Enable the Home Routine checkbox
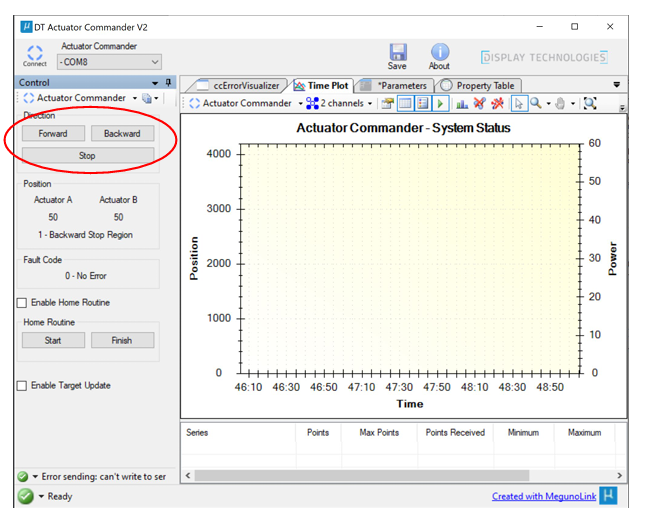This screenshot has height=514, width=645. click(22, 303)
